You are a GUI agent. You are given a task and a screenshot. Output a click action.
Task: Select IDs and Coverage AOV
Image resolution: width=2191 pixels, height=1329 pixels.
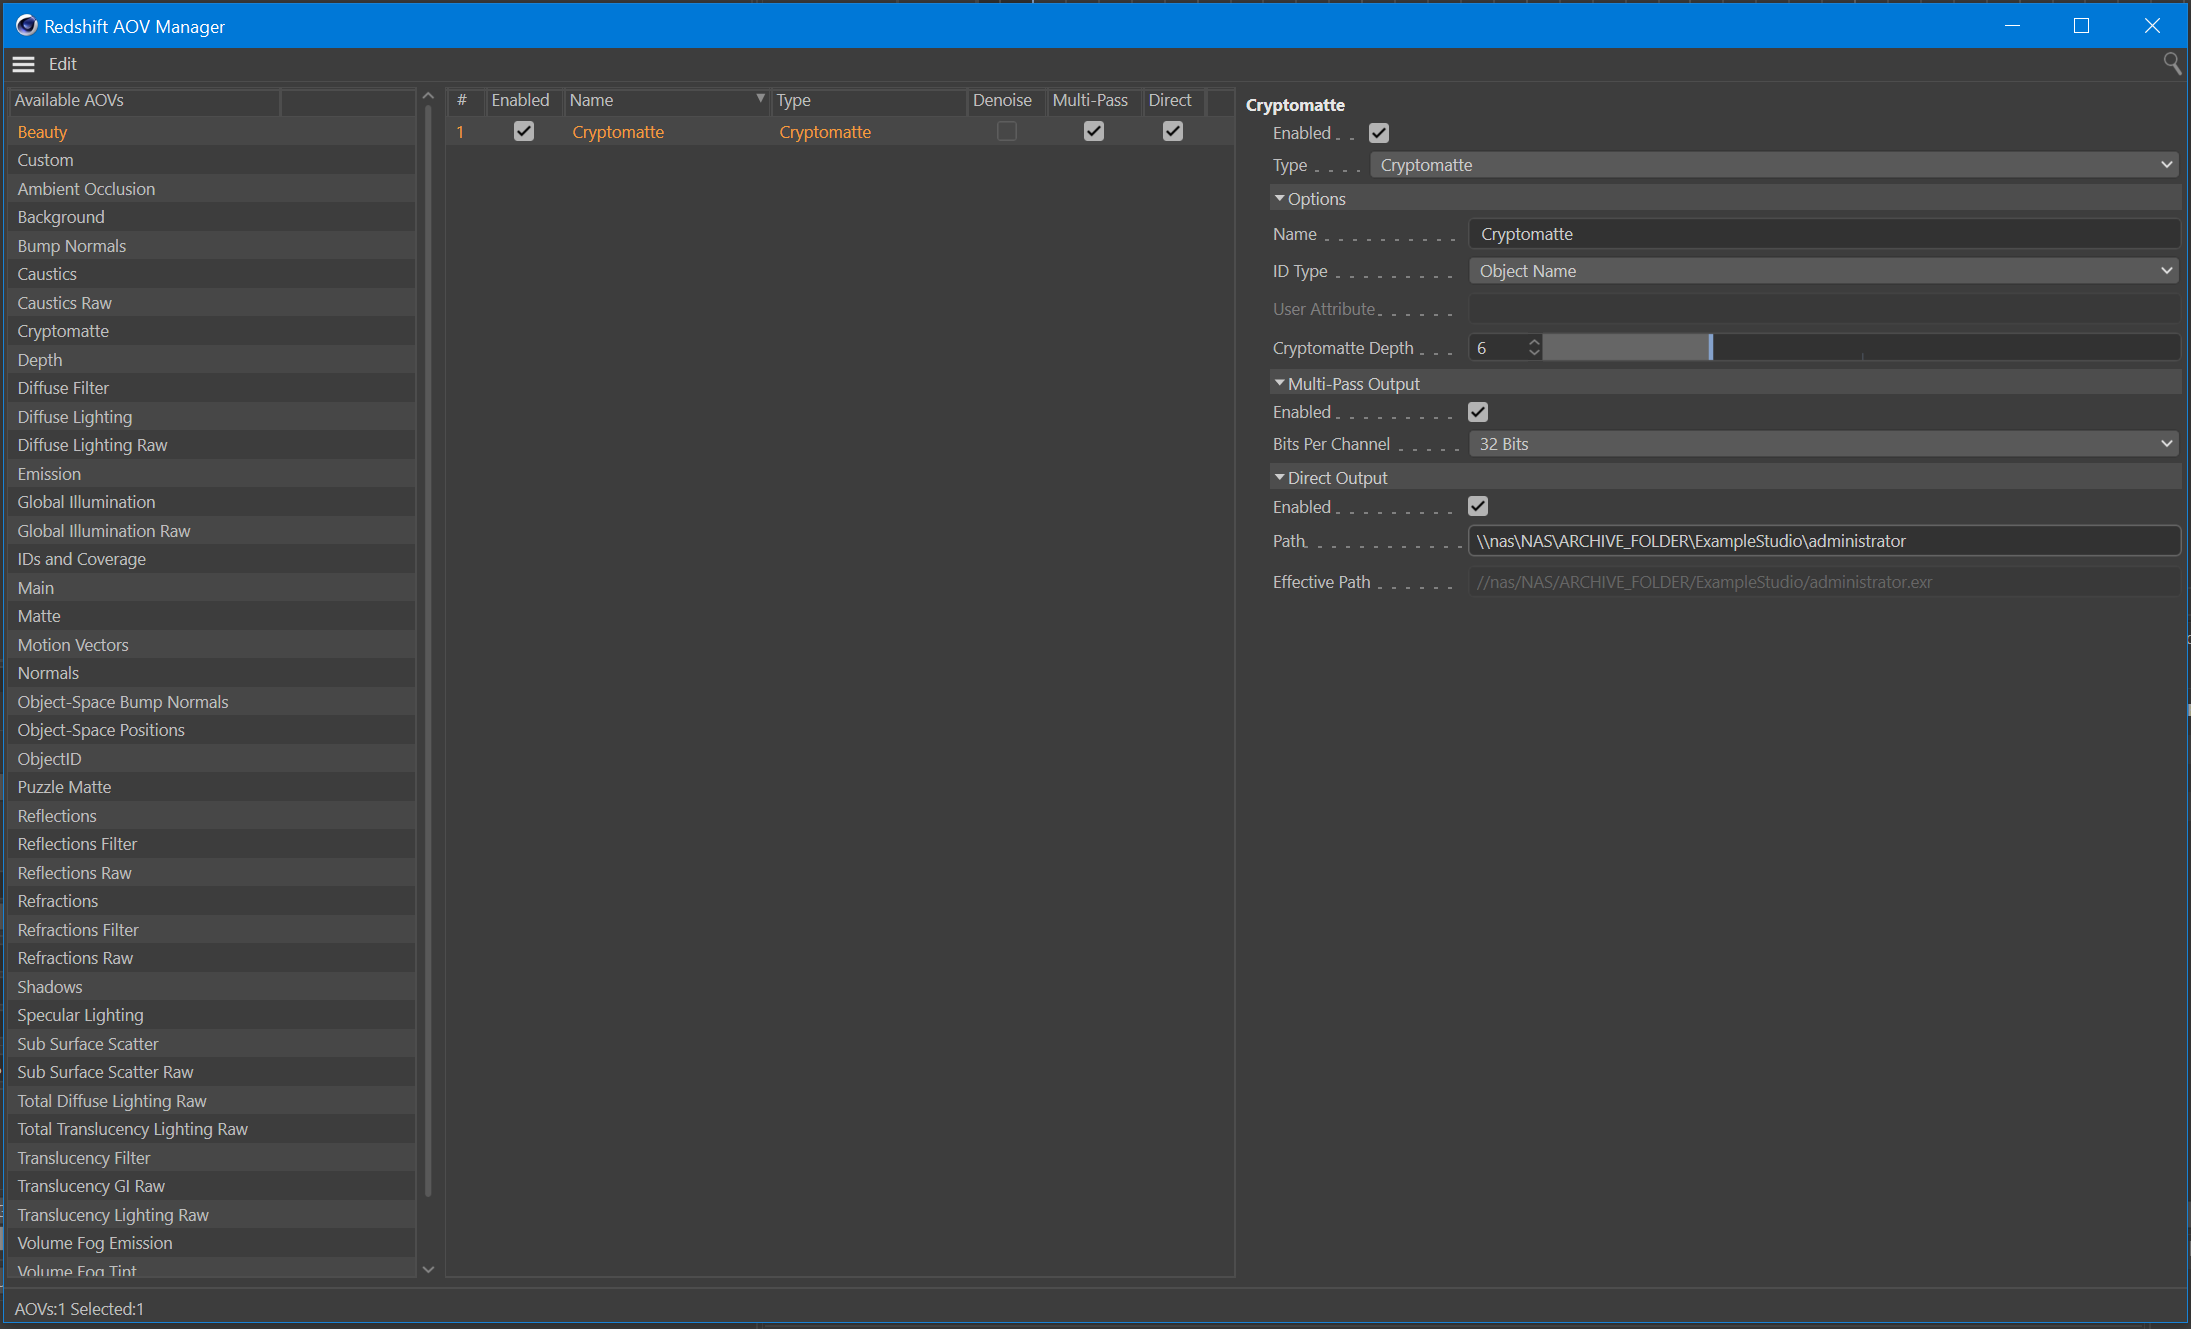212,559
